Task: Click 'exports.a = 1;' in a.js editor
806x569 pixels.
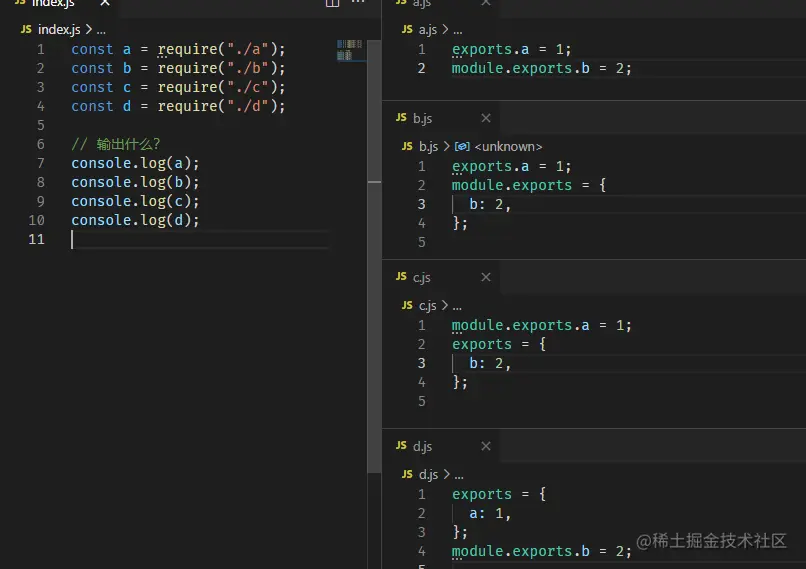Action: tap(511, 50)
